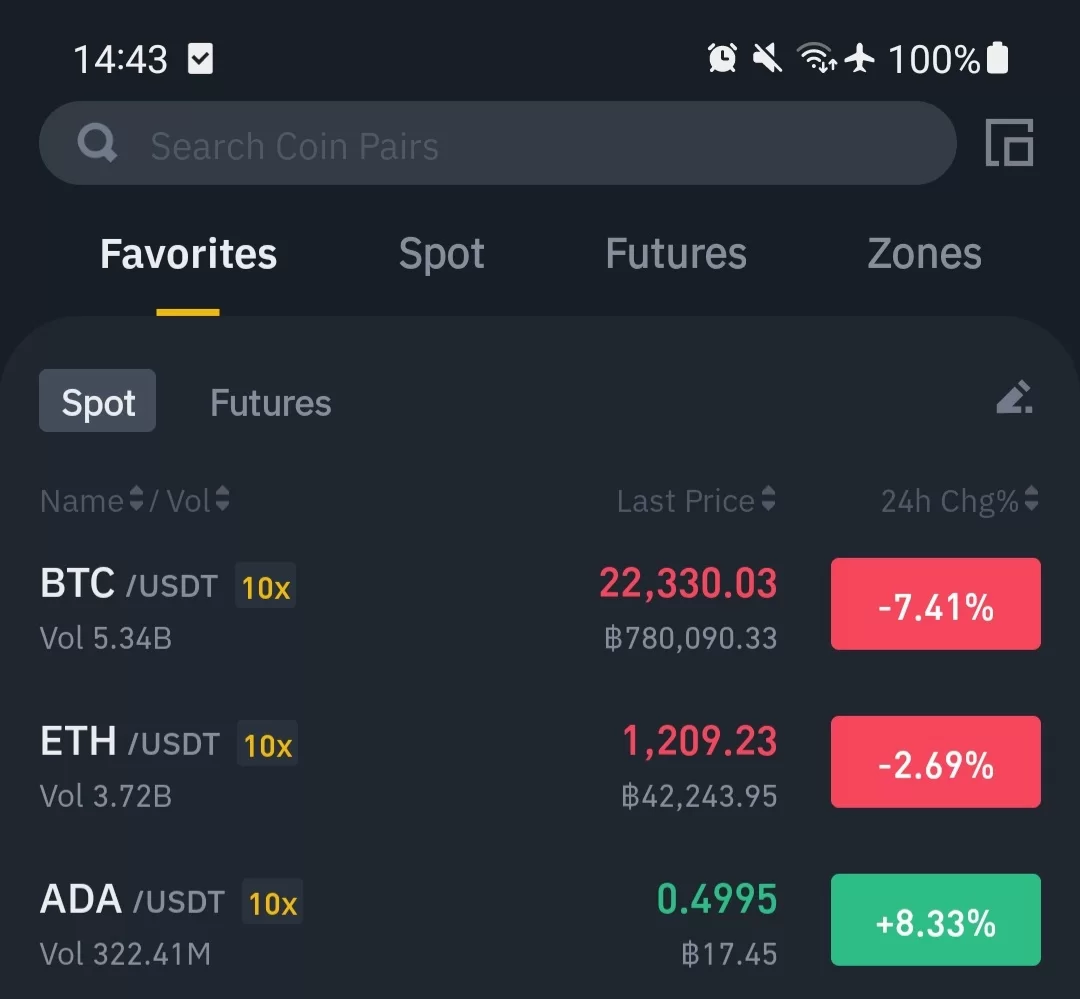Switch to the Zones tab

click(x=923, y=254)
